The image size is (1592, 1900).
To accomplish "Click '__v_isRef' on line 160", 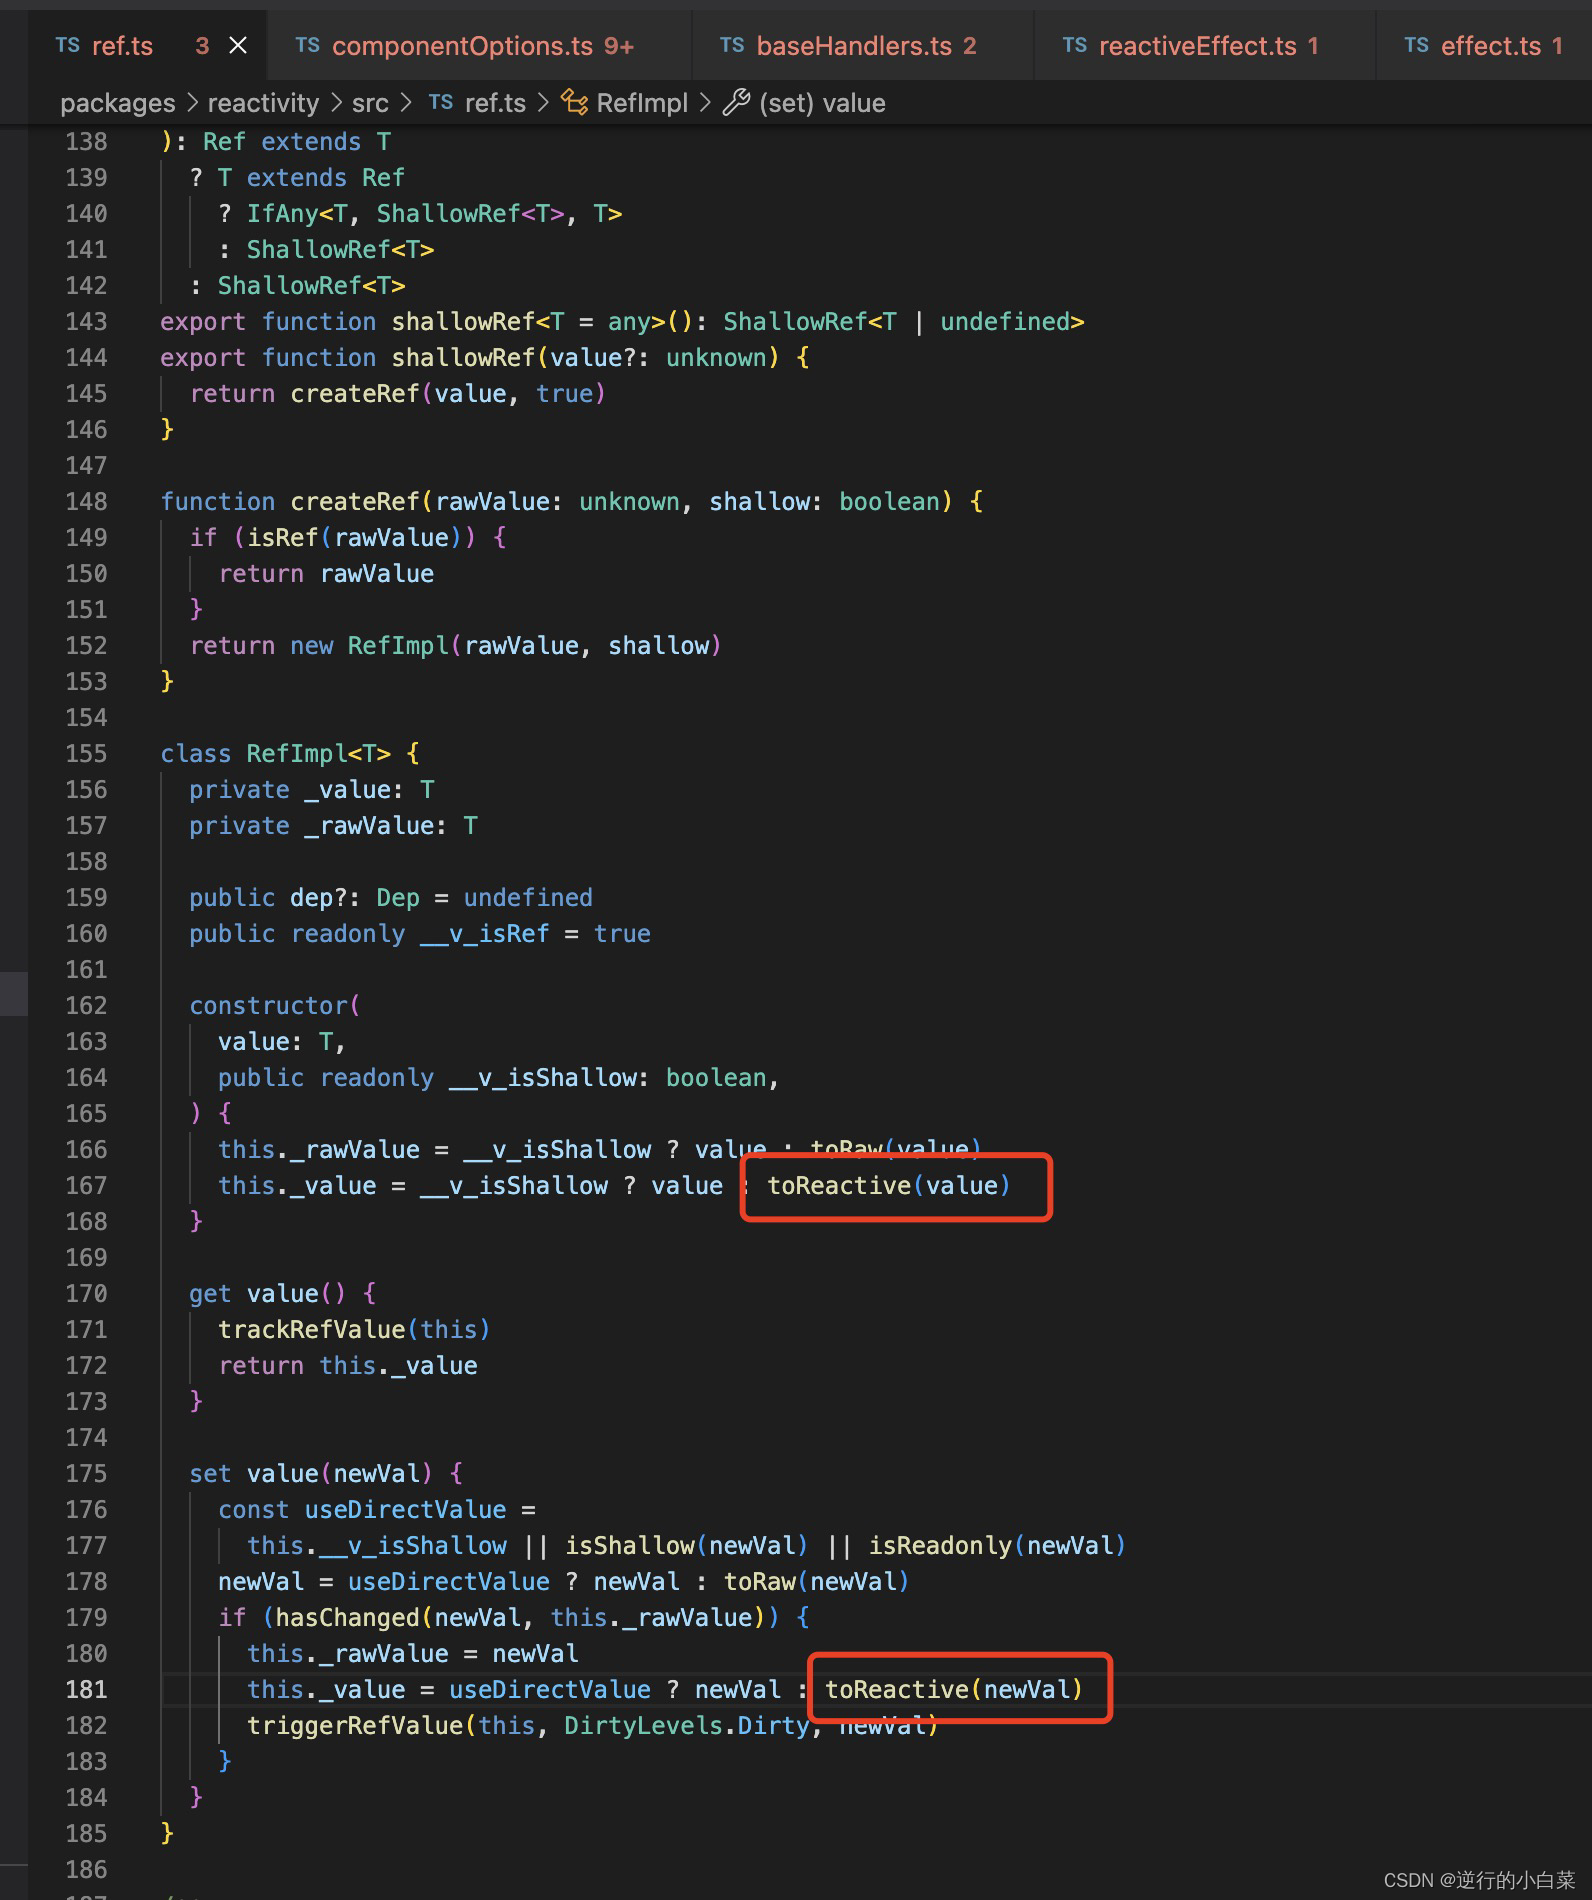I will coord(484,933).
